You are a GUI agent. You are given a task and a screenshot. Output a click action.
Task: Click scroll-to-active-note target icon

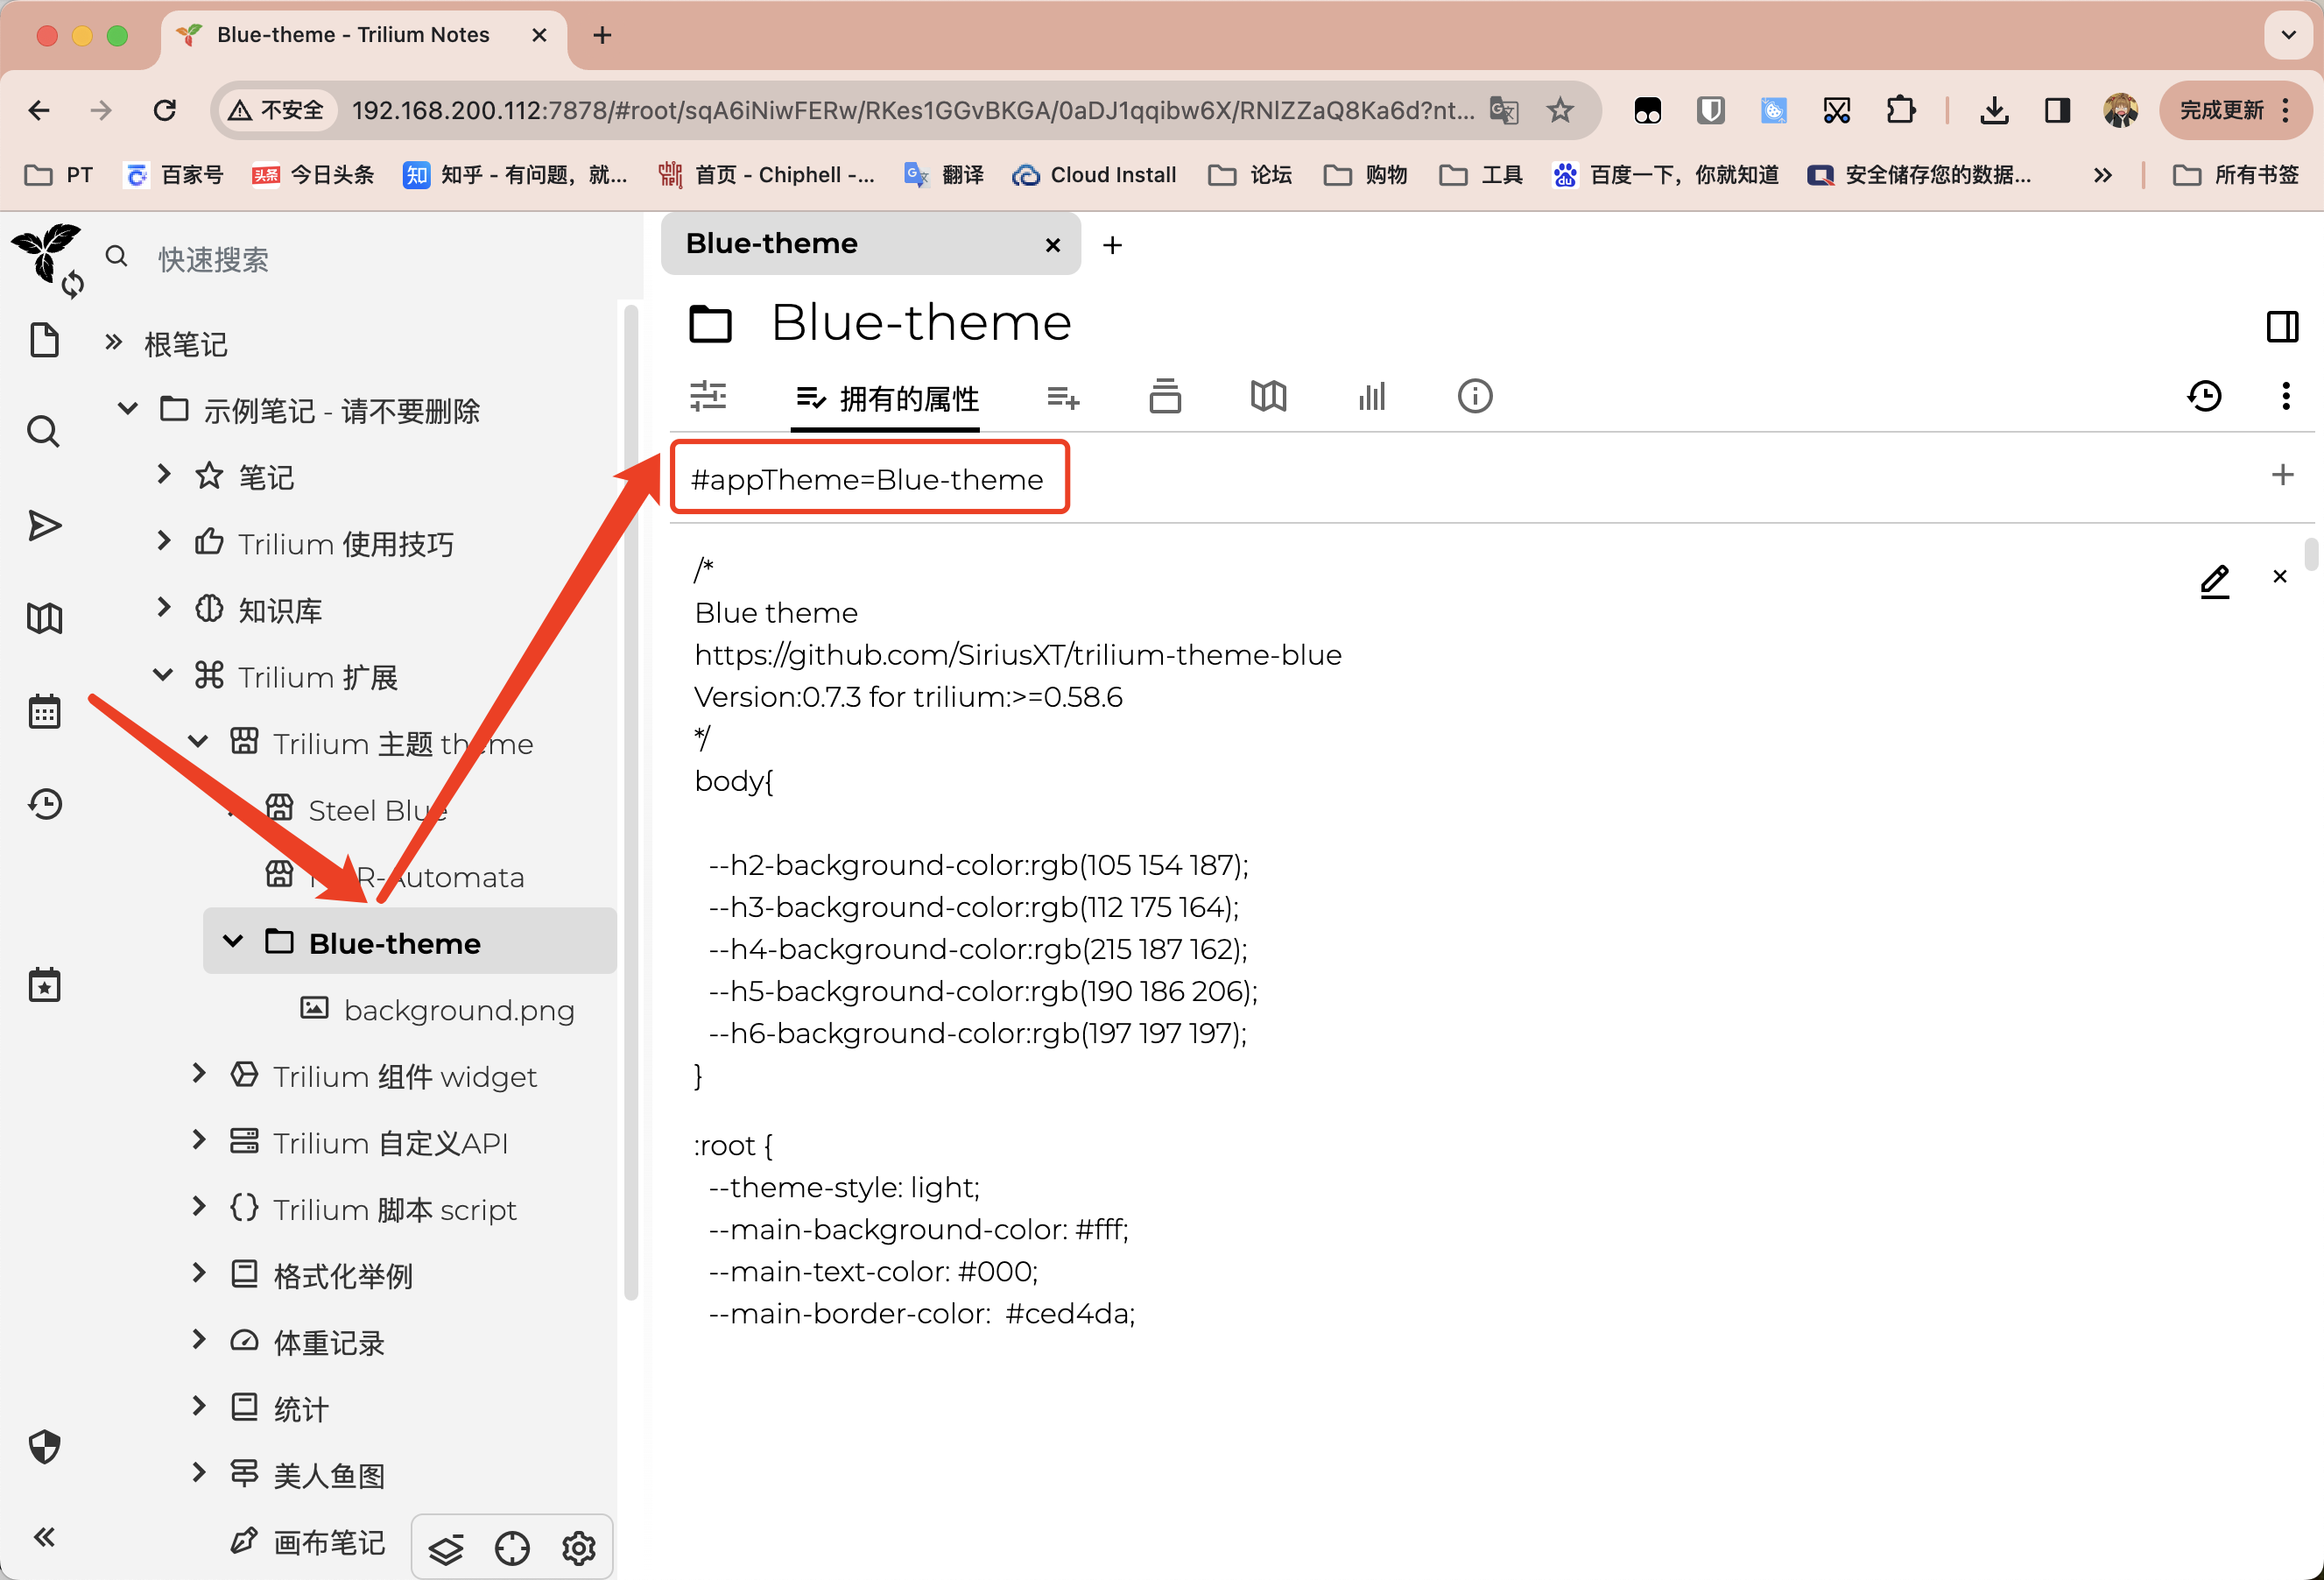coord(512,1549)
